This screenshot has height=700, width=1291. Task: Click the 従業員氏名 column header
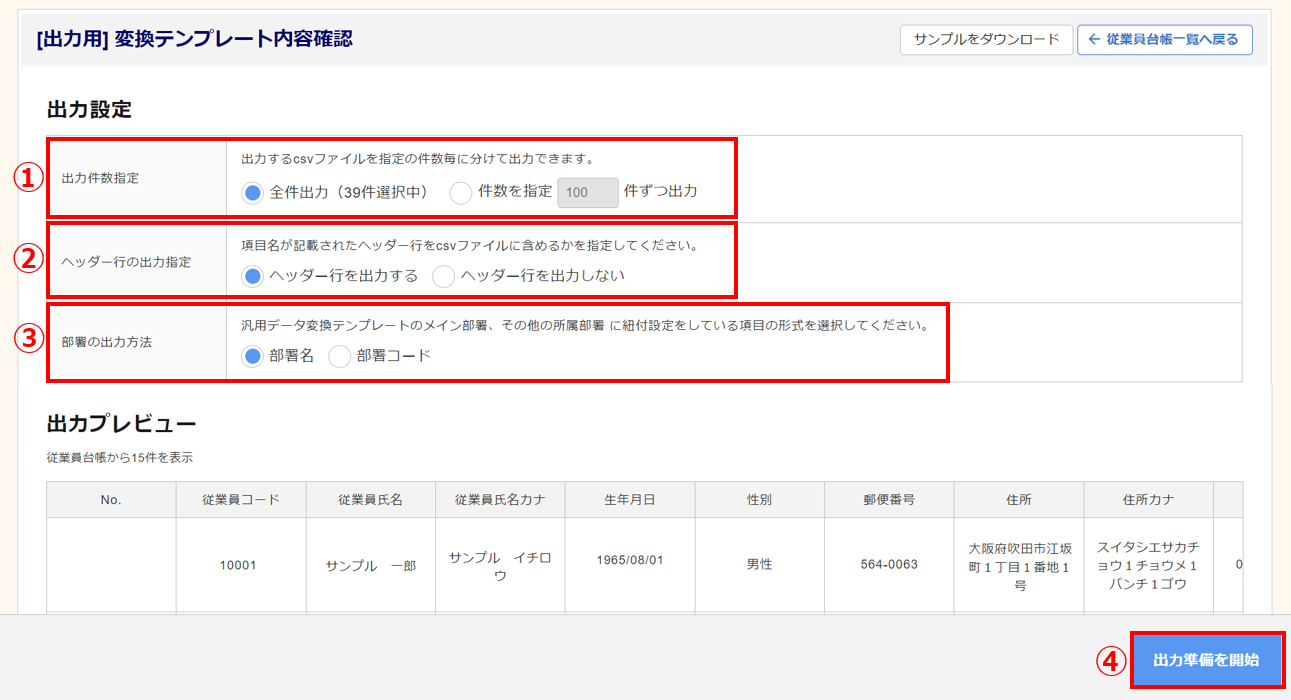click(x=371, y=500)
